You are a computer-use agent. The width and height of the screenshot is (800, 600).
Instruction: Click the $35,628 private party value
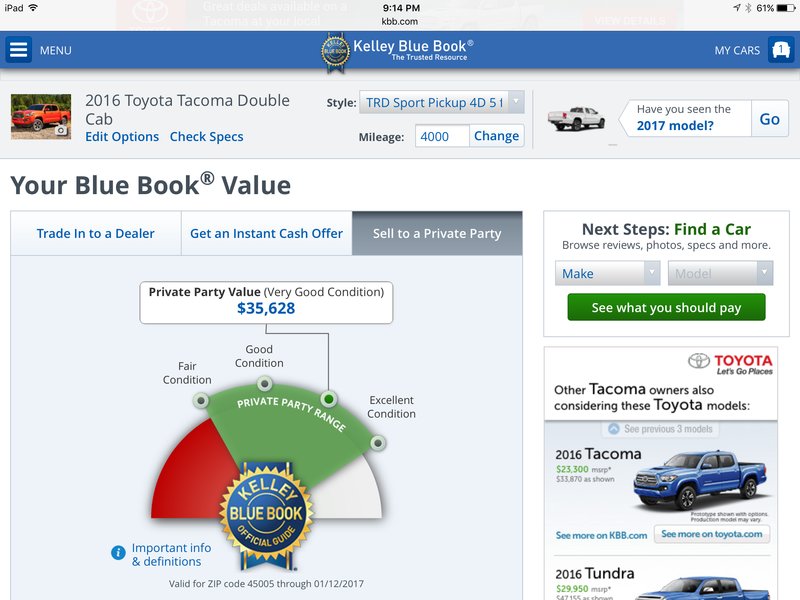[266, 308]
